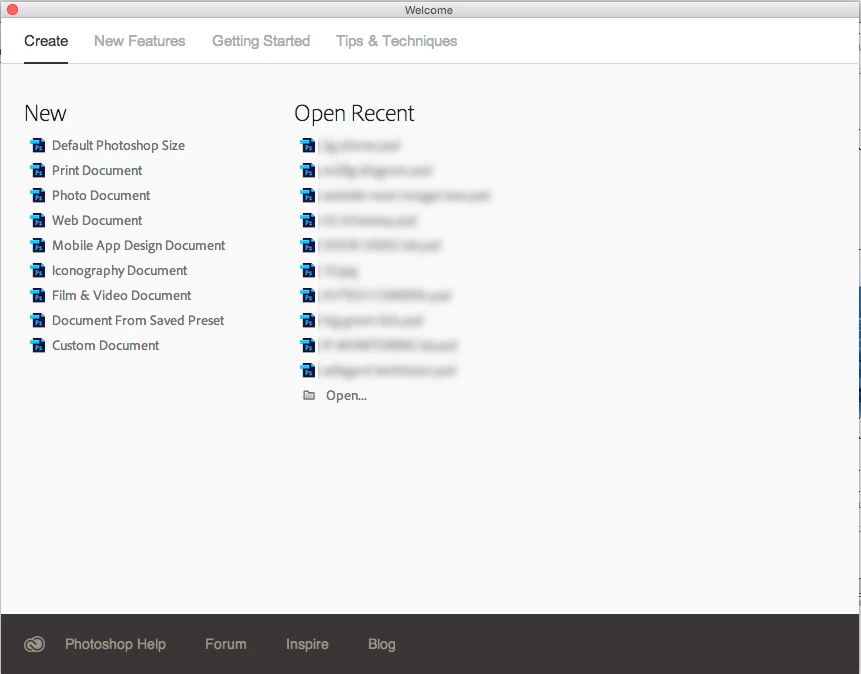The width and height of the screenshot is (861, 674).
Task: Create a new Photo Document
Action: [x=100, y=196]
